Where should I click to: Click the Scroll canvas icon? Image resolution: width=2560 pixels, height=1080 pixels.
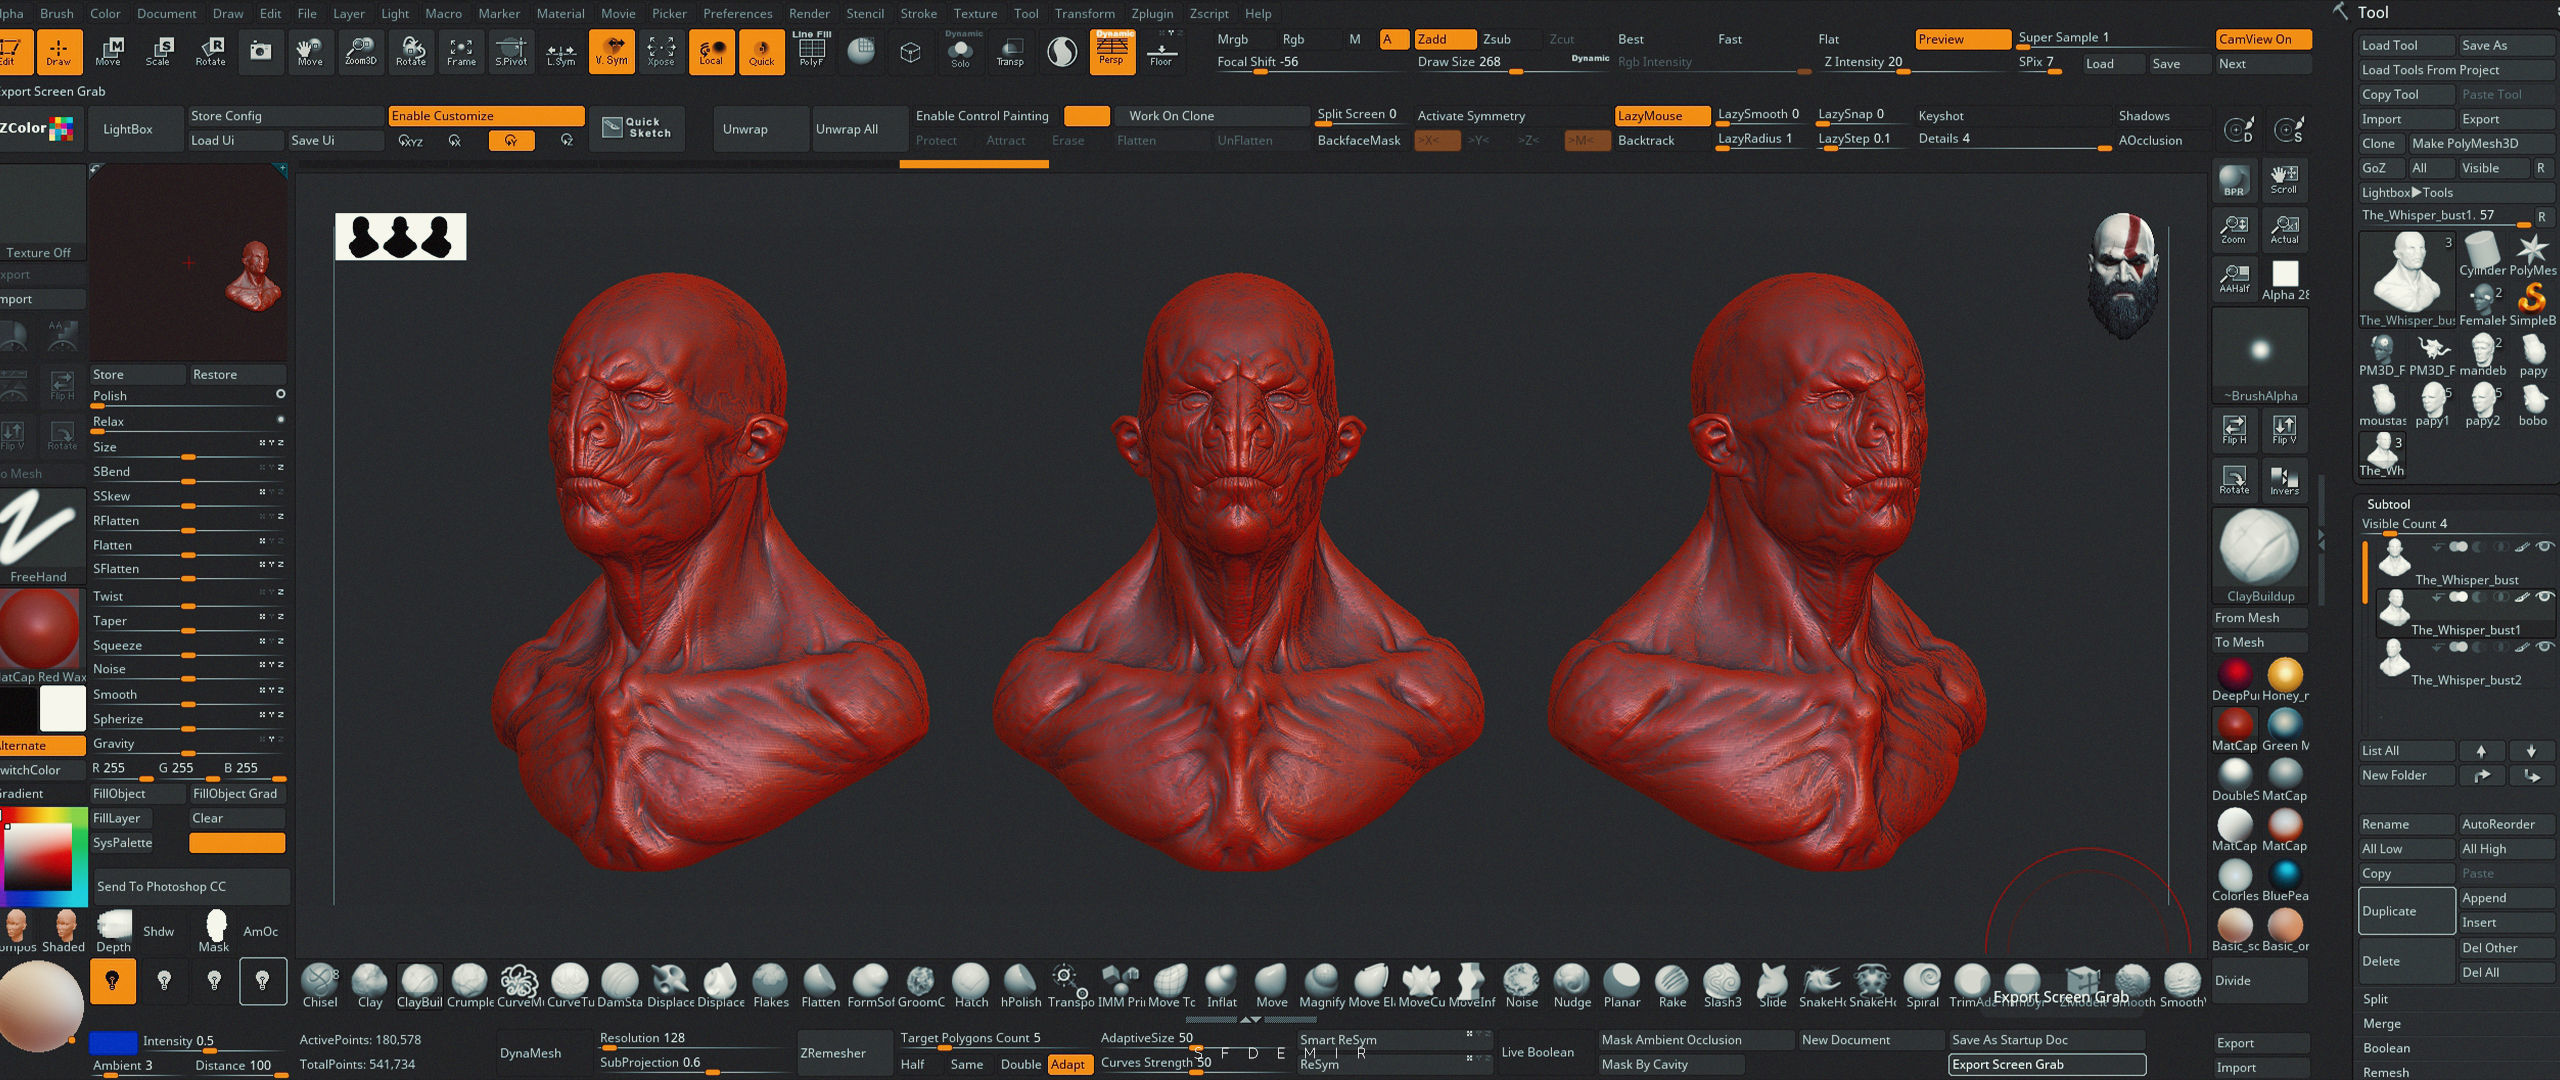pos(2284,180)
